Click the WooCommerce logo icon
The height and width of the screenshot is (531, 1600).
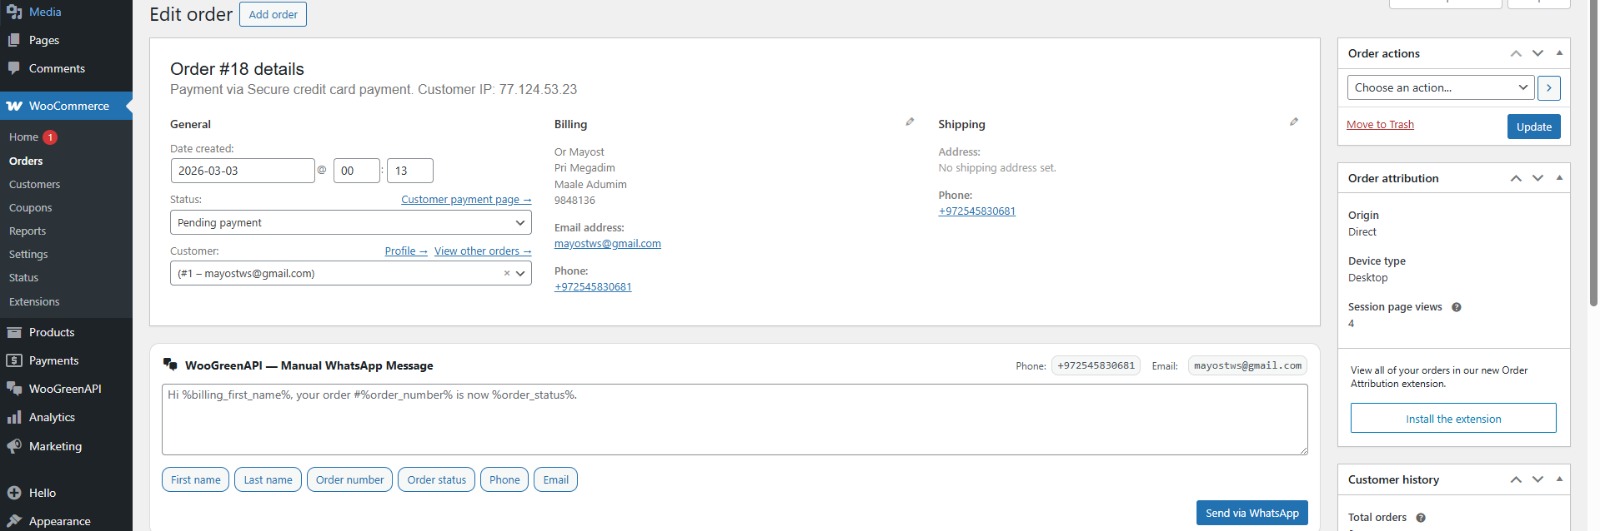pos(14,106)
